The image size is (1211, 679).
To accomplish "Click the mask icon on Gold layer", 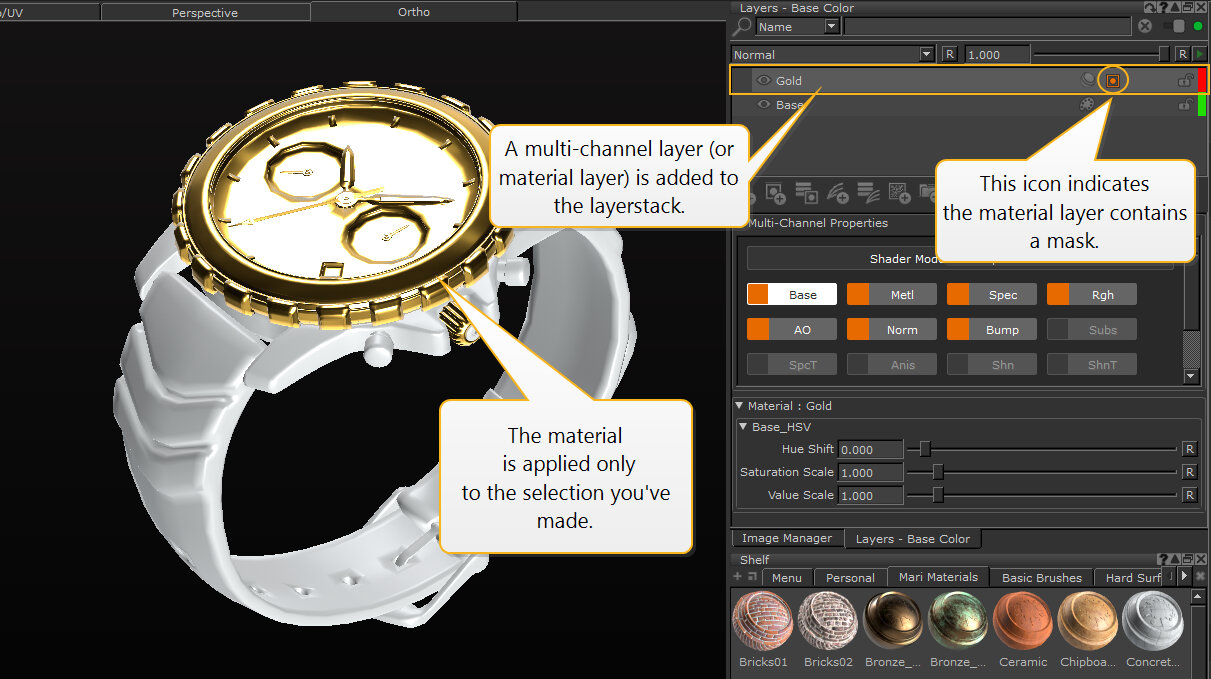I will 1113,80.
